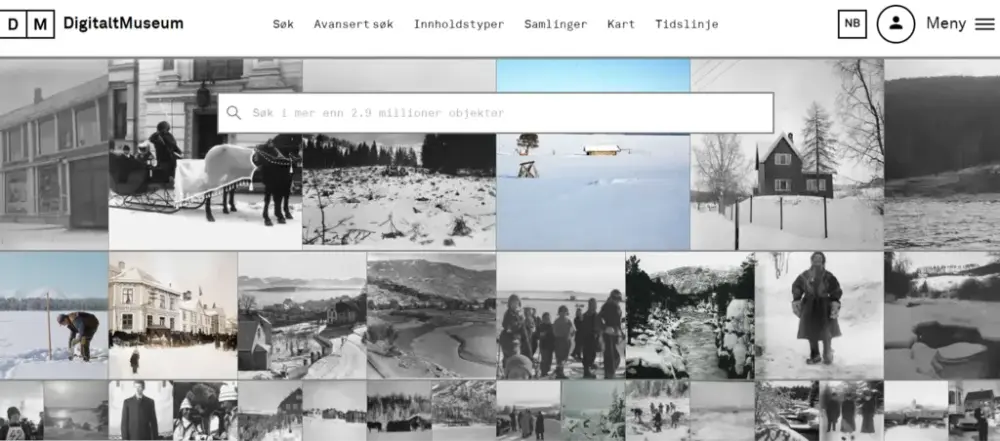This screenshot has width=1000, height=441.
Task: Click the DigitaltMuseum site title text
Action: point(123,24)
